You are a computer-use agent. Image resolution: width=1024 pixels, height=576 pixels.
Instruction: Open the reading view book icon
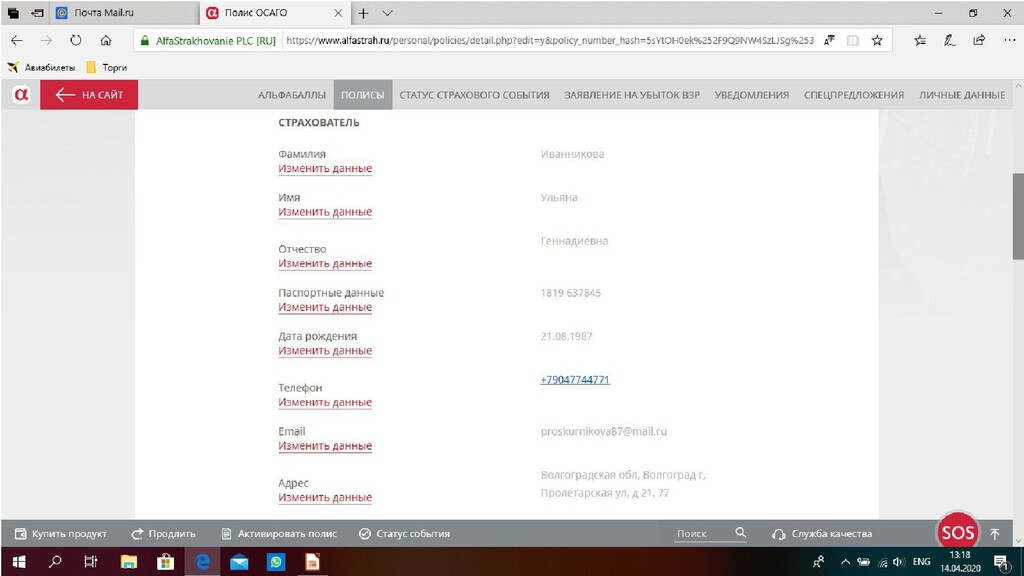pos(853,40)
